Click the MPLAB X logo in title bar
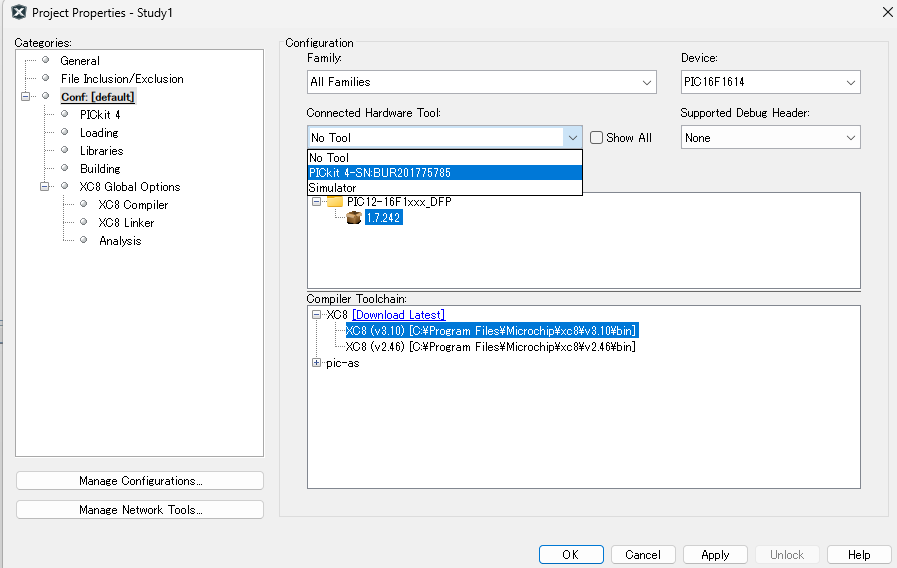This screenshot has height=568, width=897. [18, 12]
